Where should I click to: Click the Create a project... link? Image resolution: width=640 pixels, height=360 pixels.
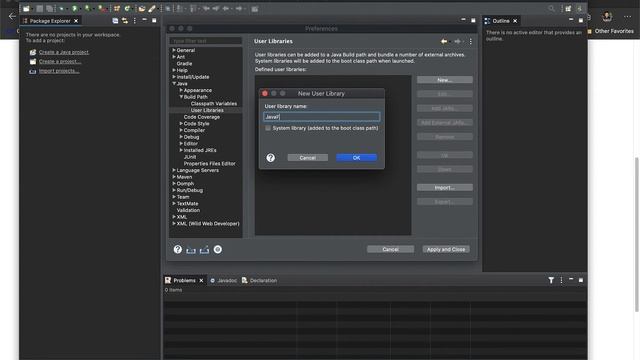click(x=60, y=61)
